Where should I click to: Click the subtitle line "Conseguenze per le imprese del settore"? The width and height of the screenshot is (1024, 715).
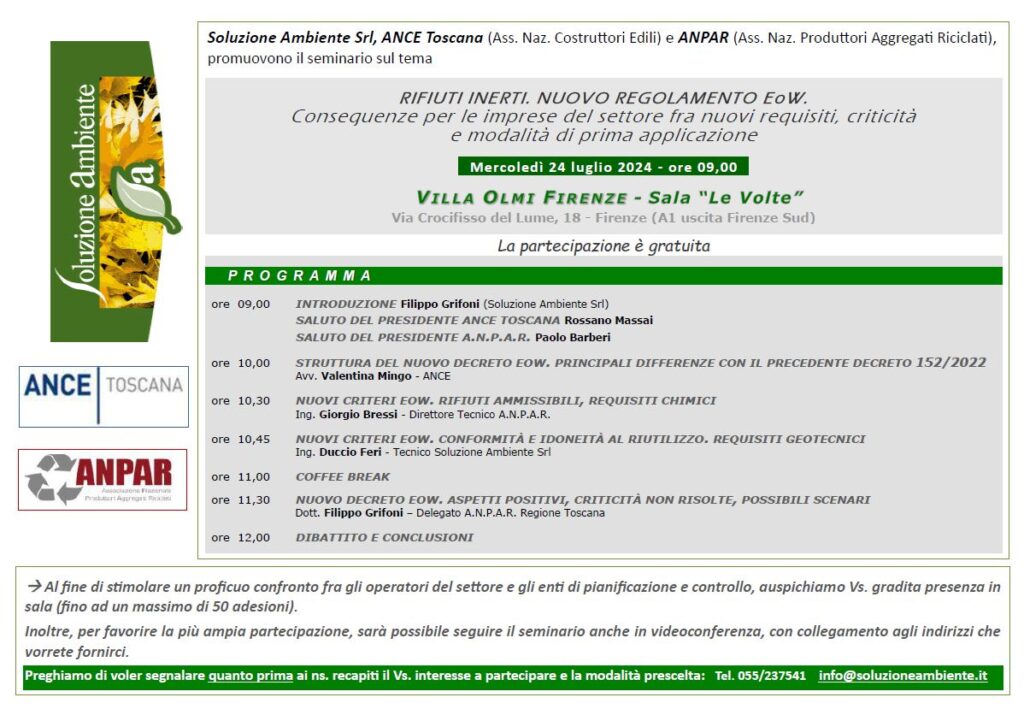pyautogui.click(x=603, y=116)
